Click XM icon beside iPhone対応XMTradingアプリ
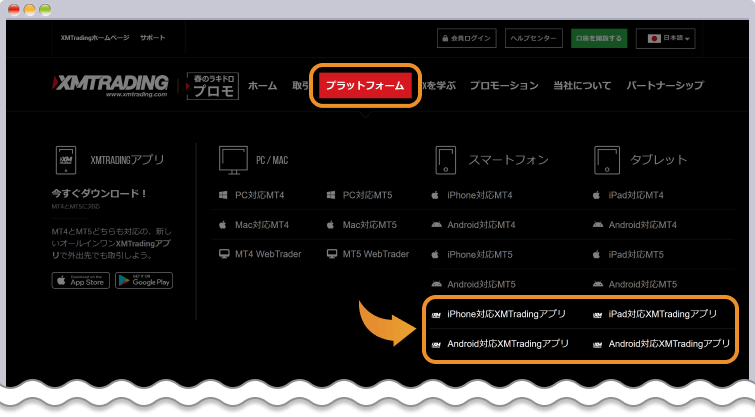The height and width of the screenshot is (417, 755). [x=436, y=315]
